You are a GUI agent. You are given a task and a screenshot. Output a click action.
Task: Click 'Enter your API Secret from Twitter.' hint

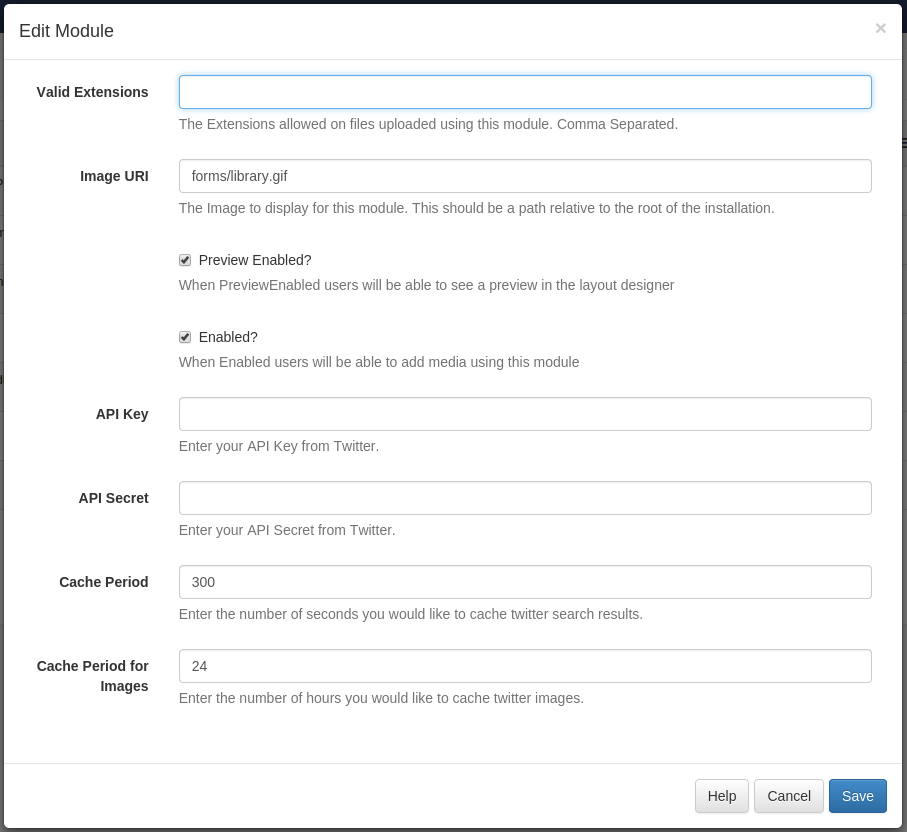(x=287, y=530)
